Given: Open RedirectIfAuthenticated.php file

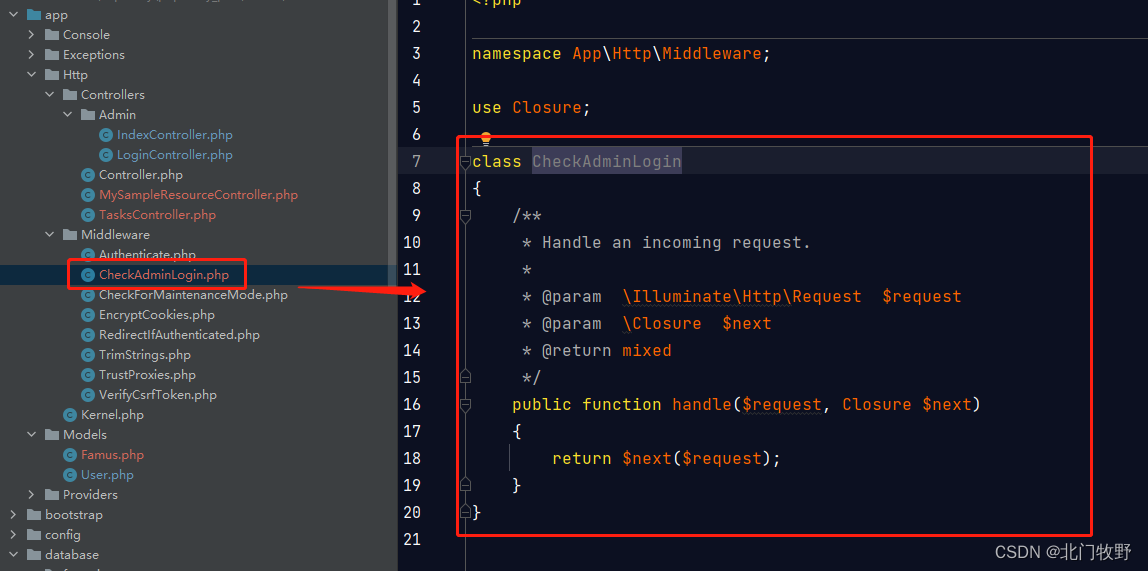Looking at the screenshot, I should (179, 335).
